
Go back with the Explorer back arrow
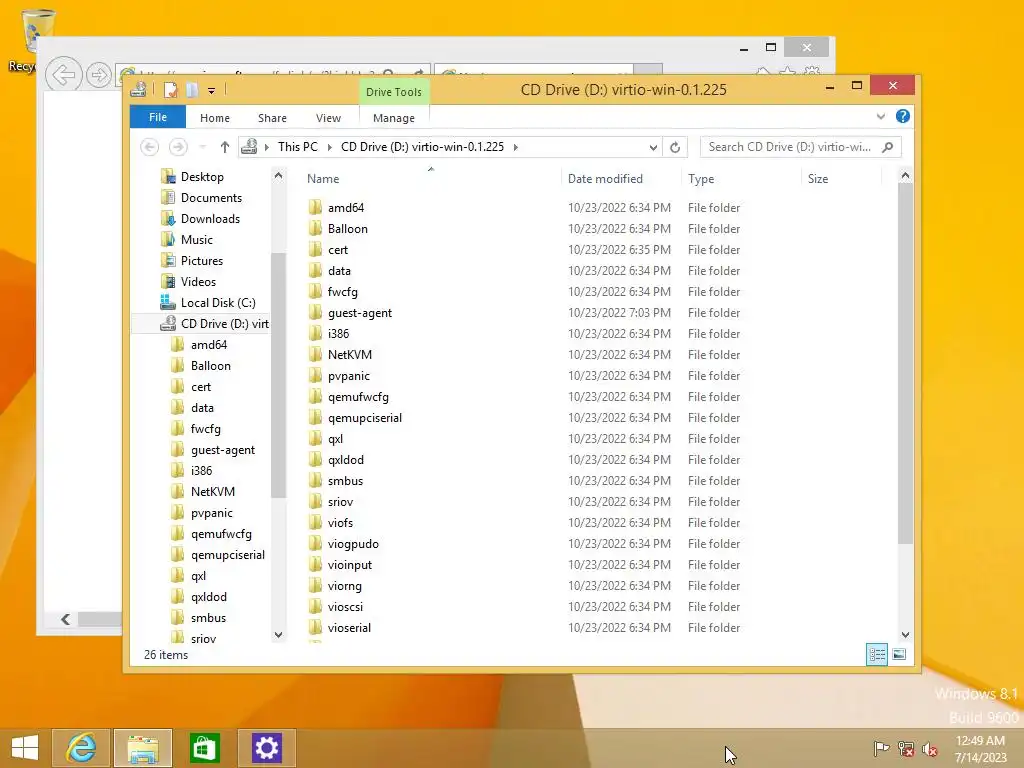[x=150, y=147]
